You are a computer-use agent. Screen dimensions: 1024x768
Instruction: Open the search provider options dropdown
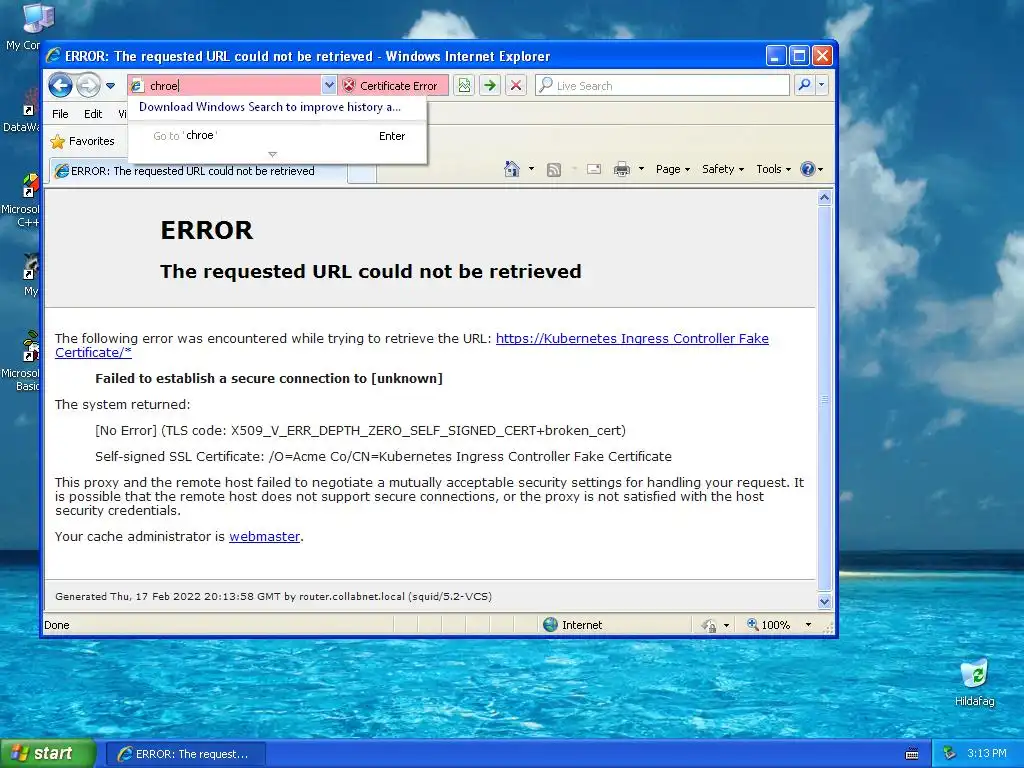click(x=822, y=86)
